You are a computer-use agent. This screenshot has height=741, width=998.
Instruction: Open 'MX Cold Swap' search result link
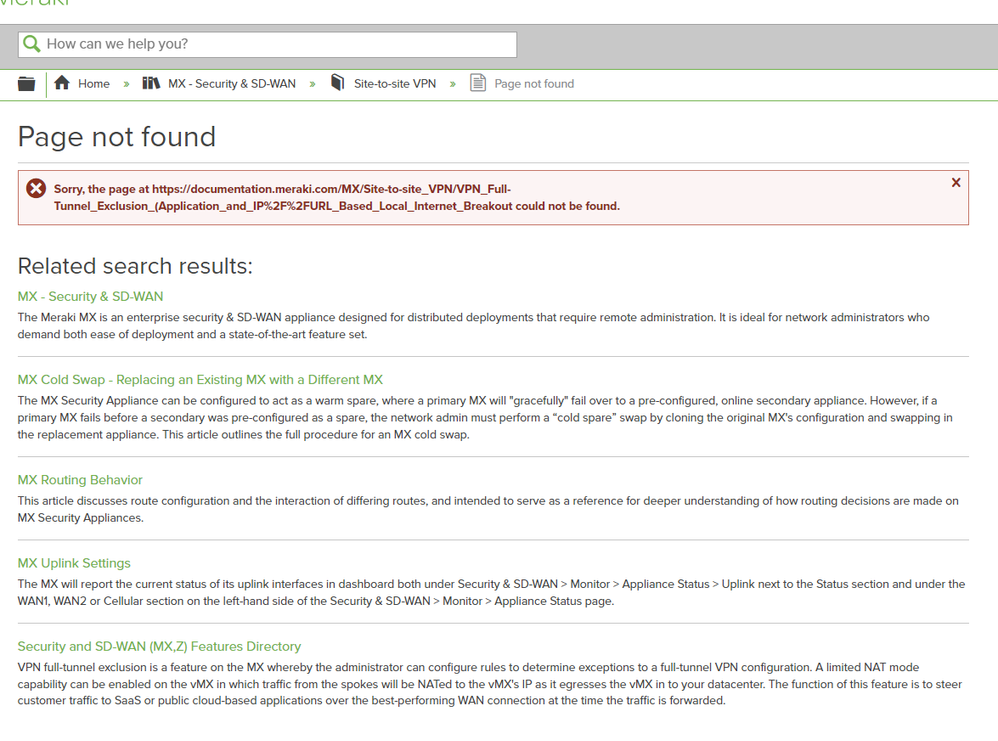coord(200,380)
